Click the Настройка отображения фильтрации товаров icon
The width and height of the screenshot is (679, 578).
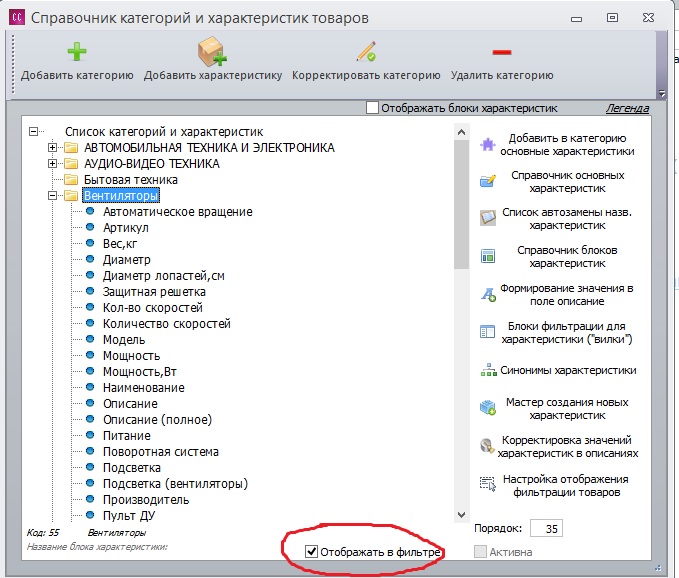(x=488, y=484)
